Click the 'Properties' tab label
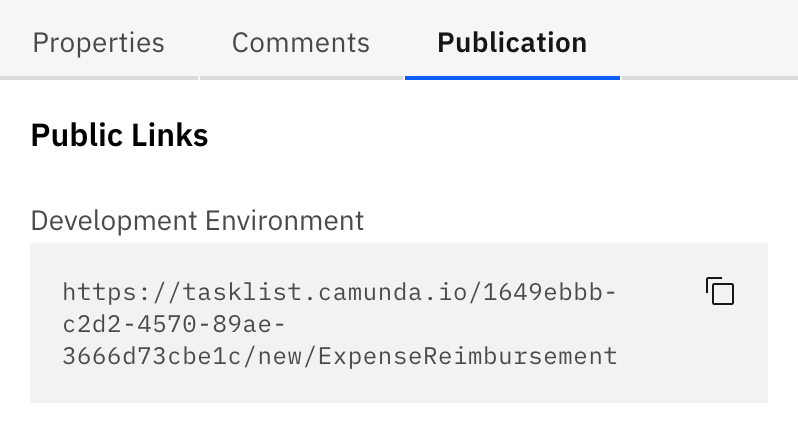This screenshot has width=798, height=428. pyautogui.click(x=98, y=43)
